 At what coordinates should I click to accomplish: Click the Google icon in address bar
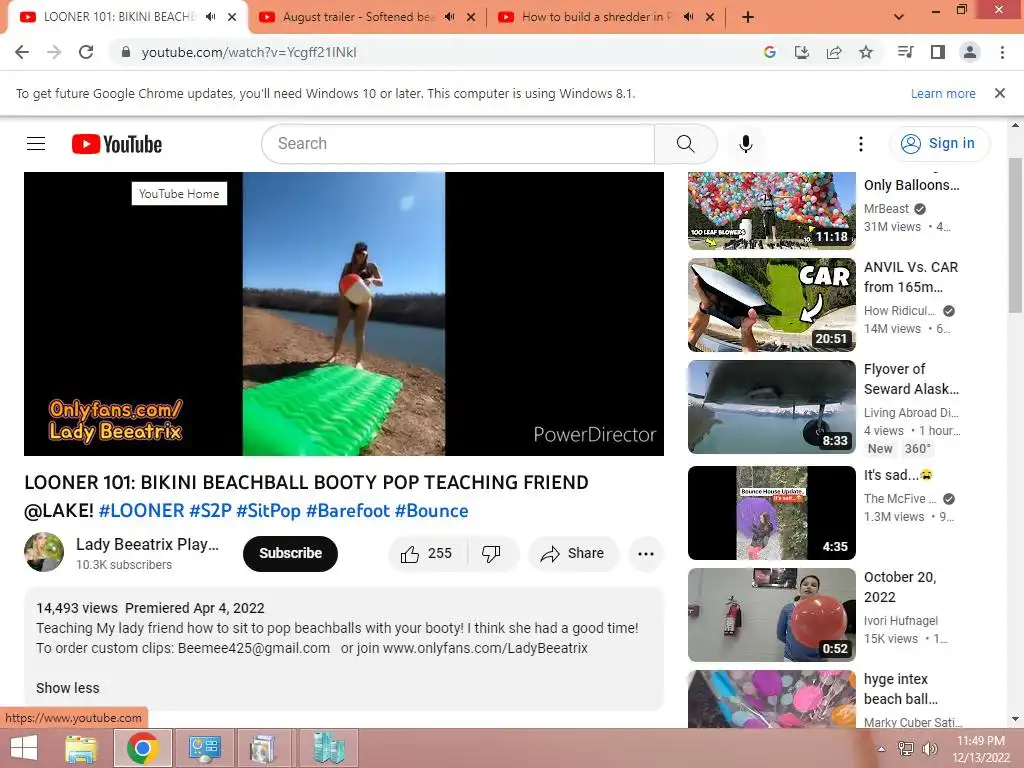click(x=770, y=52)
